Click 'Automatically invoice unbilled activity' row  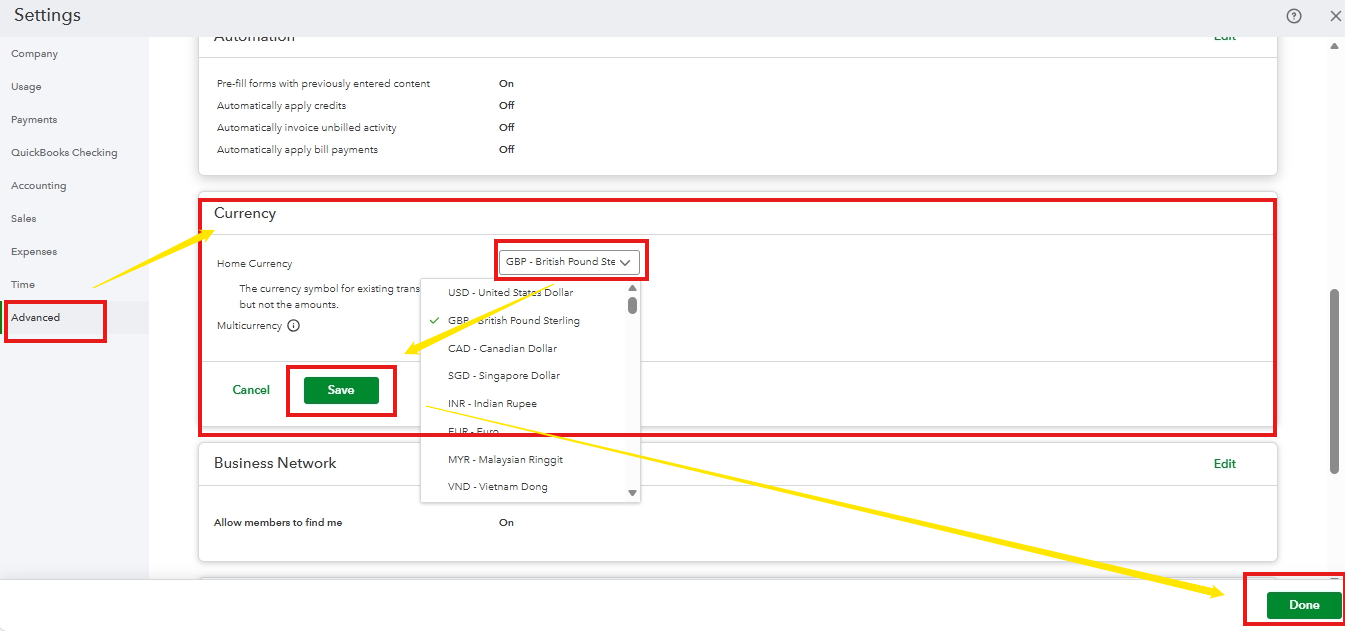(x=307, y=128)
